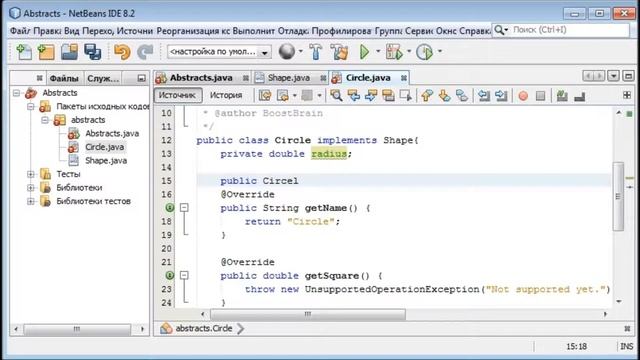Click the Comment lines editor icon
640x360 pixels.
(562, 96)
